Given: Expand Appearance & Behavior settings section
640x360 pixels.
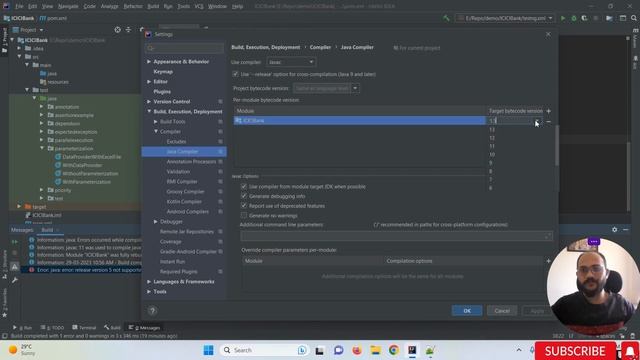Looking at the screenshot, I should coord(149,62).
